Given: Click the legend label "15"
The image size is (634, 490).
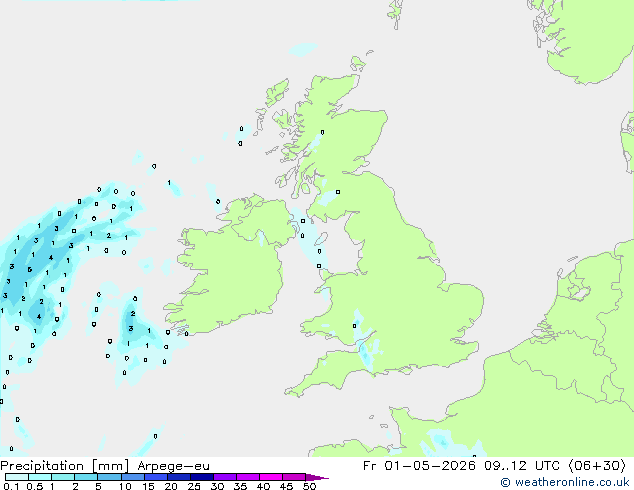Looking at the screenshot, I should [x=148, y=486].
